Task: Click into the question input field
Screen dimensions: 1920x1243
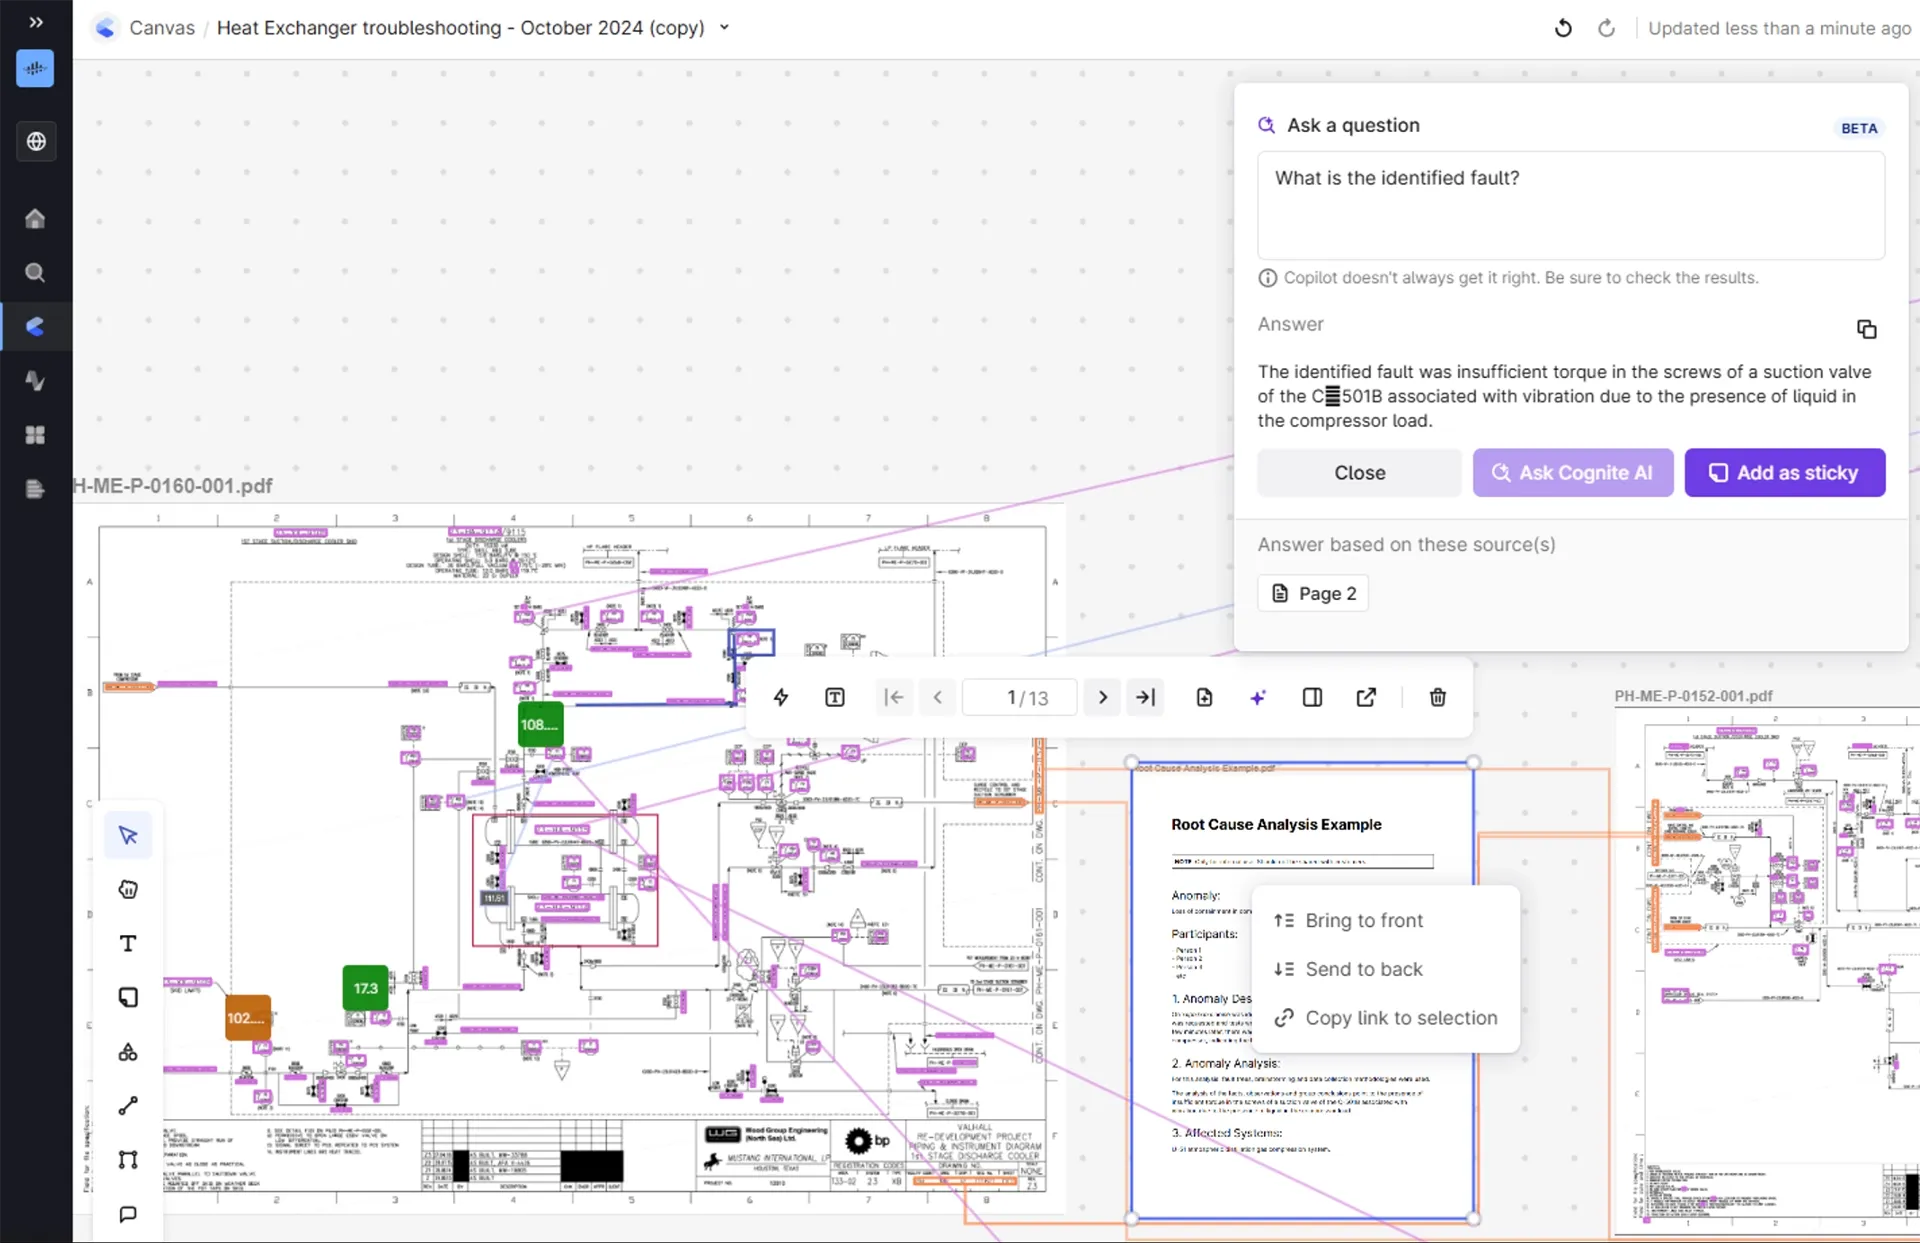Action: point(1571,205)
